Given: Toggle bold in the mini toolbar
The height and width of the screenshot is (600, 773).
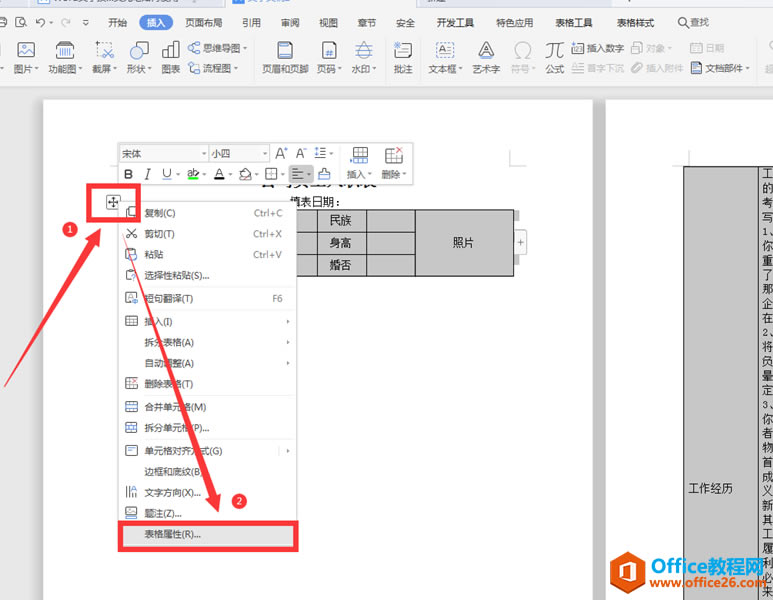Looking at the screenshot, I should [x=128, y=174].
